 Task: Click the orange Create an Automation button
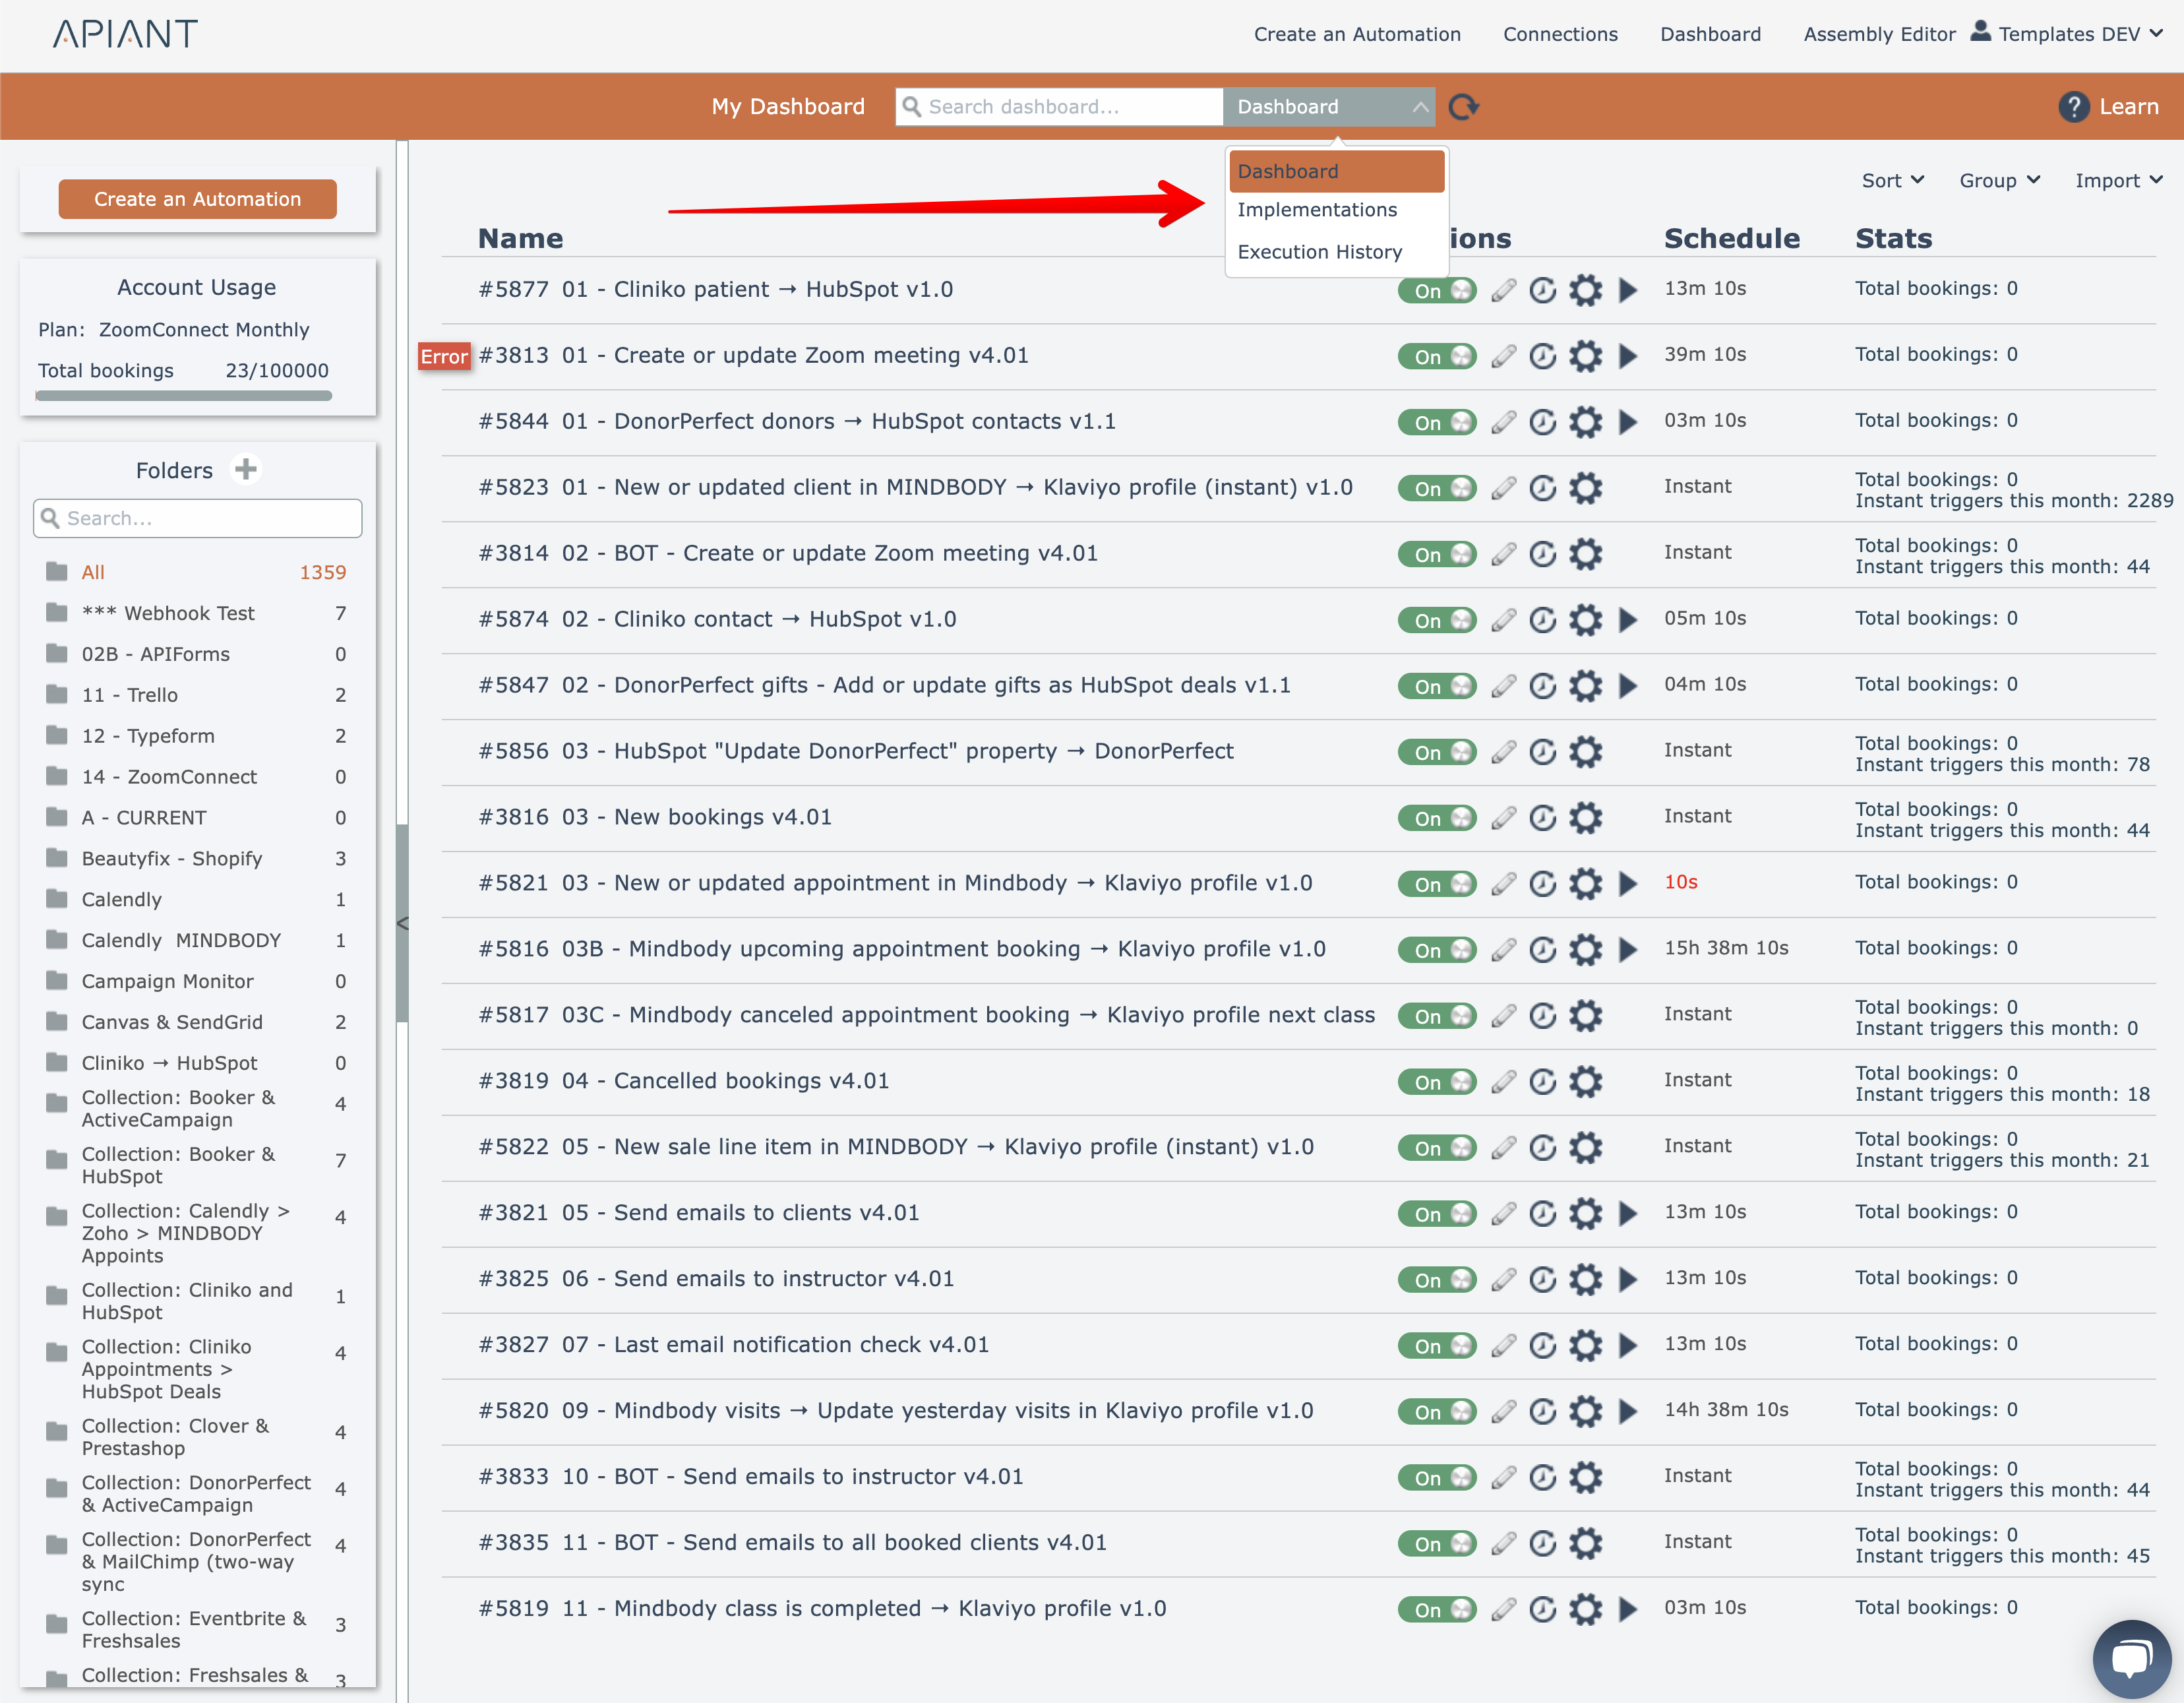[x=198, y=199]
